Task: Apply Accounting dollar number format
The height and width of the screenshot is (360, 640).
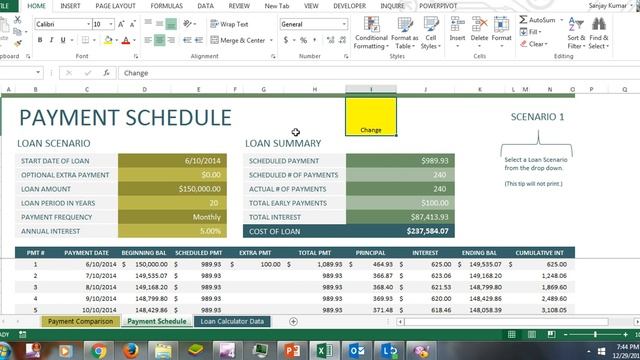Action: click(286, 40)
